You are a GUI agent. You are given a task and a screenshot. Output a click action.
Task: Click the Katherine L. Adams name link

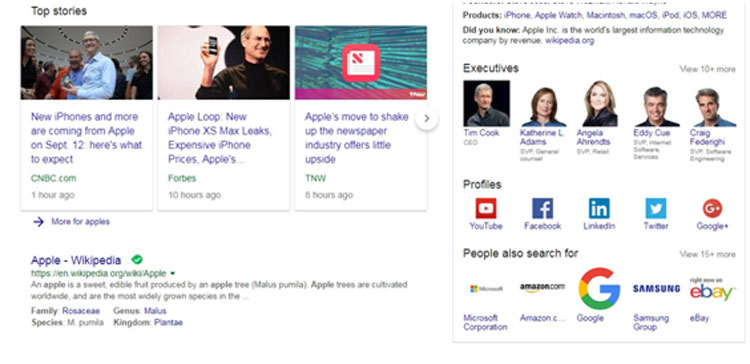coord(542,137)
